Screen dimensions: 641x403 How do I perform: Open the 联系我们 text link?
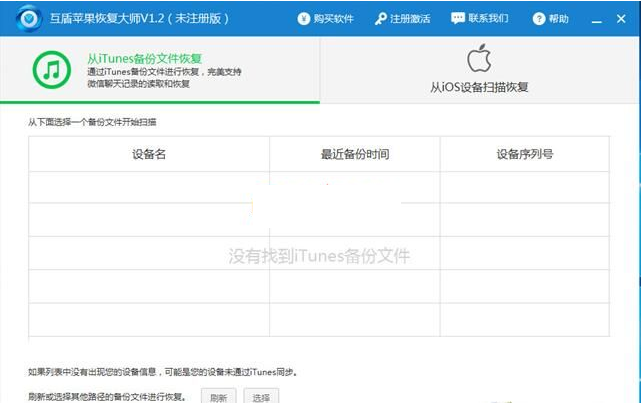(490, 19)
